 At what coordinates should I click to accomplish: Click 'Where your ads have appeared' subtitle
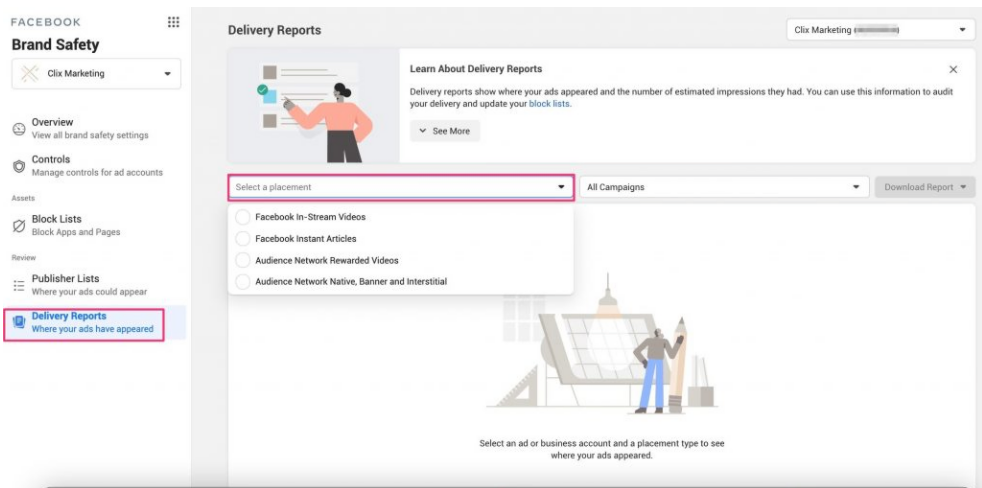(93, 329)
